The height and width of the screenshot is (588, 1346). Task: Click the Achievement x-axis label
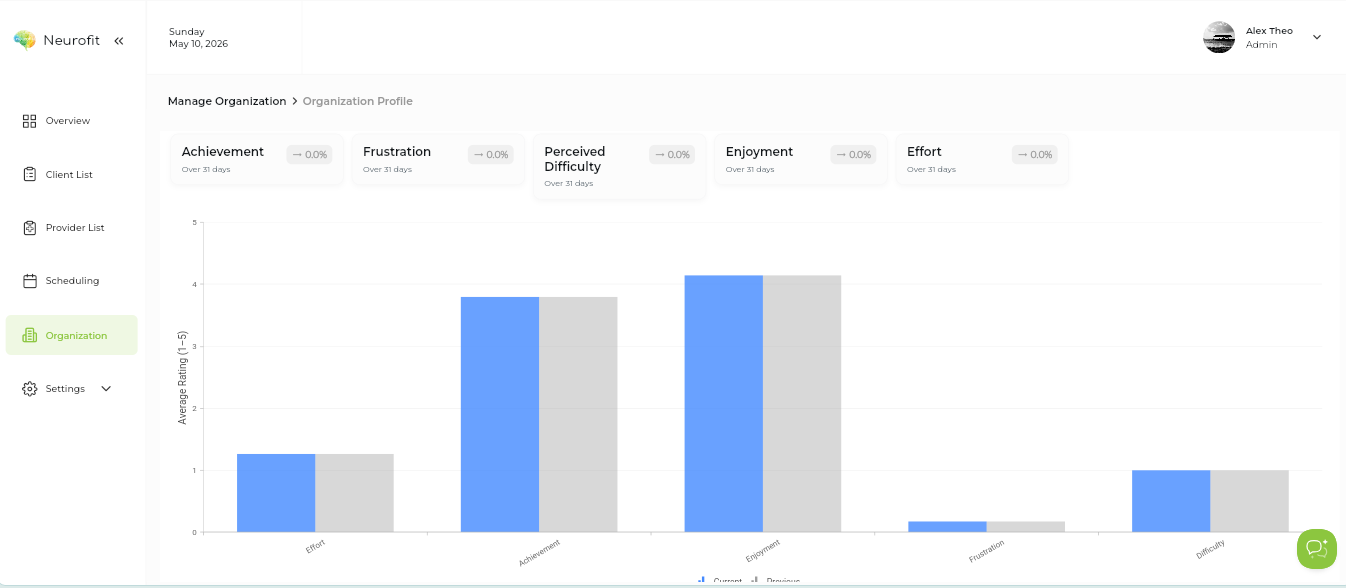[539, 553]
